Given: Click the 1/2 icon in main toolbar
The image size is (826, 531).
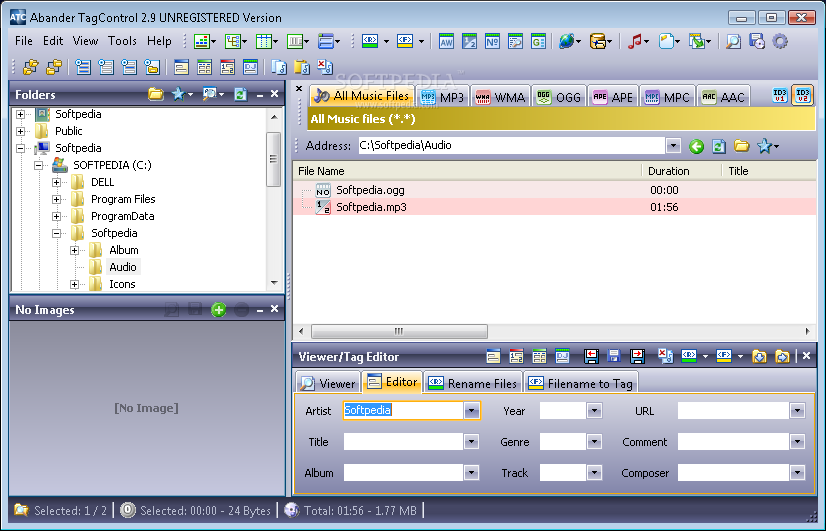Looking at the screenshot, I should tap(469, 41).
